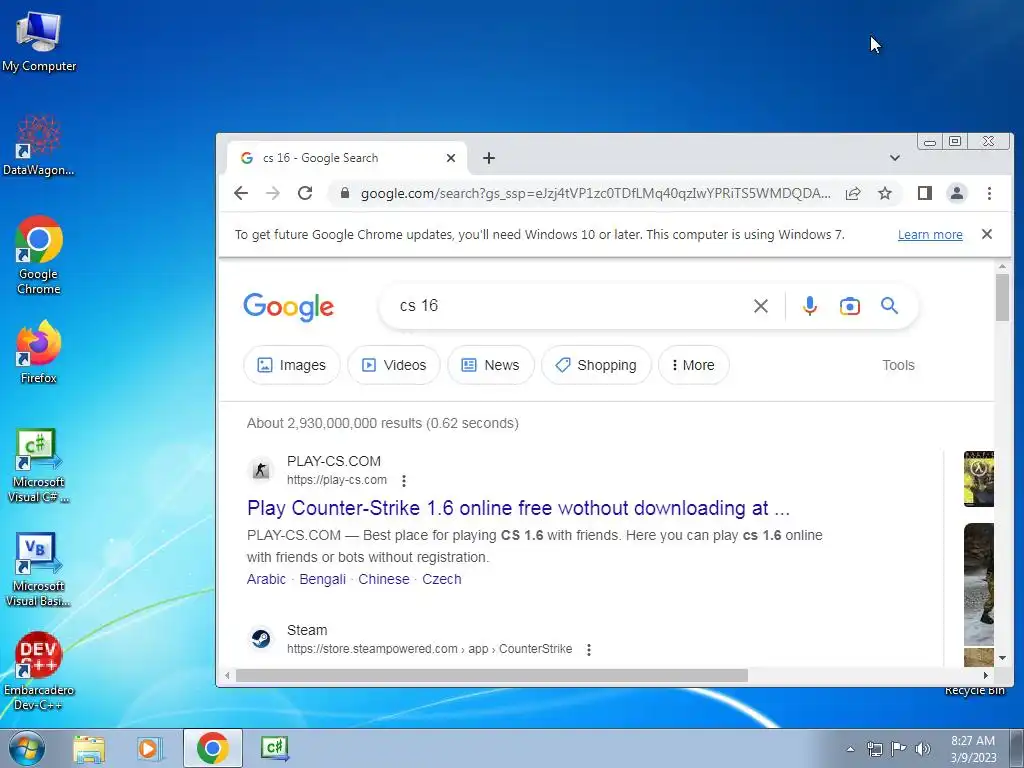This screenshot has height=768, width=1024.
Task: Open Windows Explorer from the taskbar
Action: (x=89, y=748)
